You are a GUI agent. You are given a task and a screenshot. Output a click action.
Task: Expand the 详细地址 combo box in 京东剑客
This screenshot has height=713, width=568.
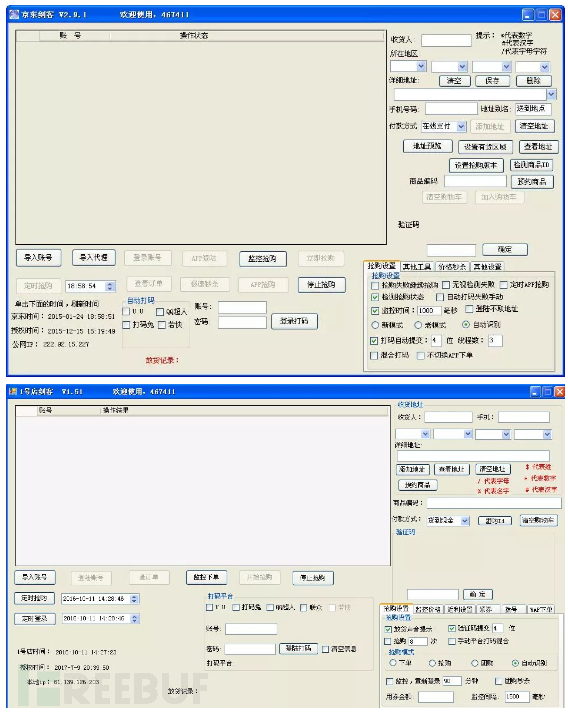(x=552, y=94)
